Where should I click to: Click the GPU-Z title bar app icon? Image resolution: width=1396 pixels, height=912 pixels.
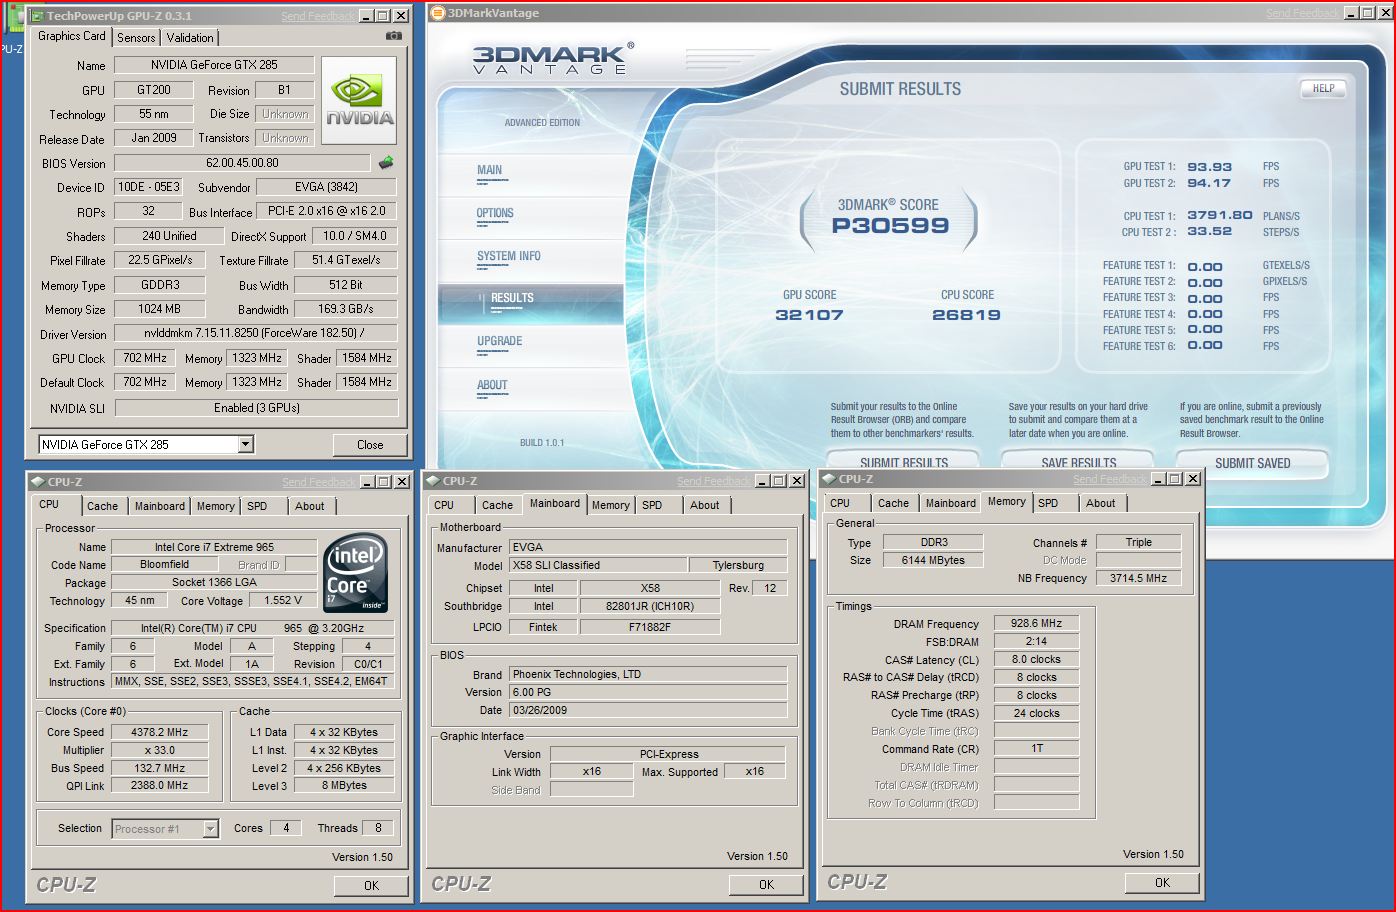pyautogui.click(x=36, y=16)
